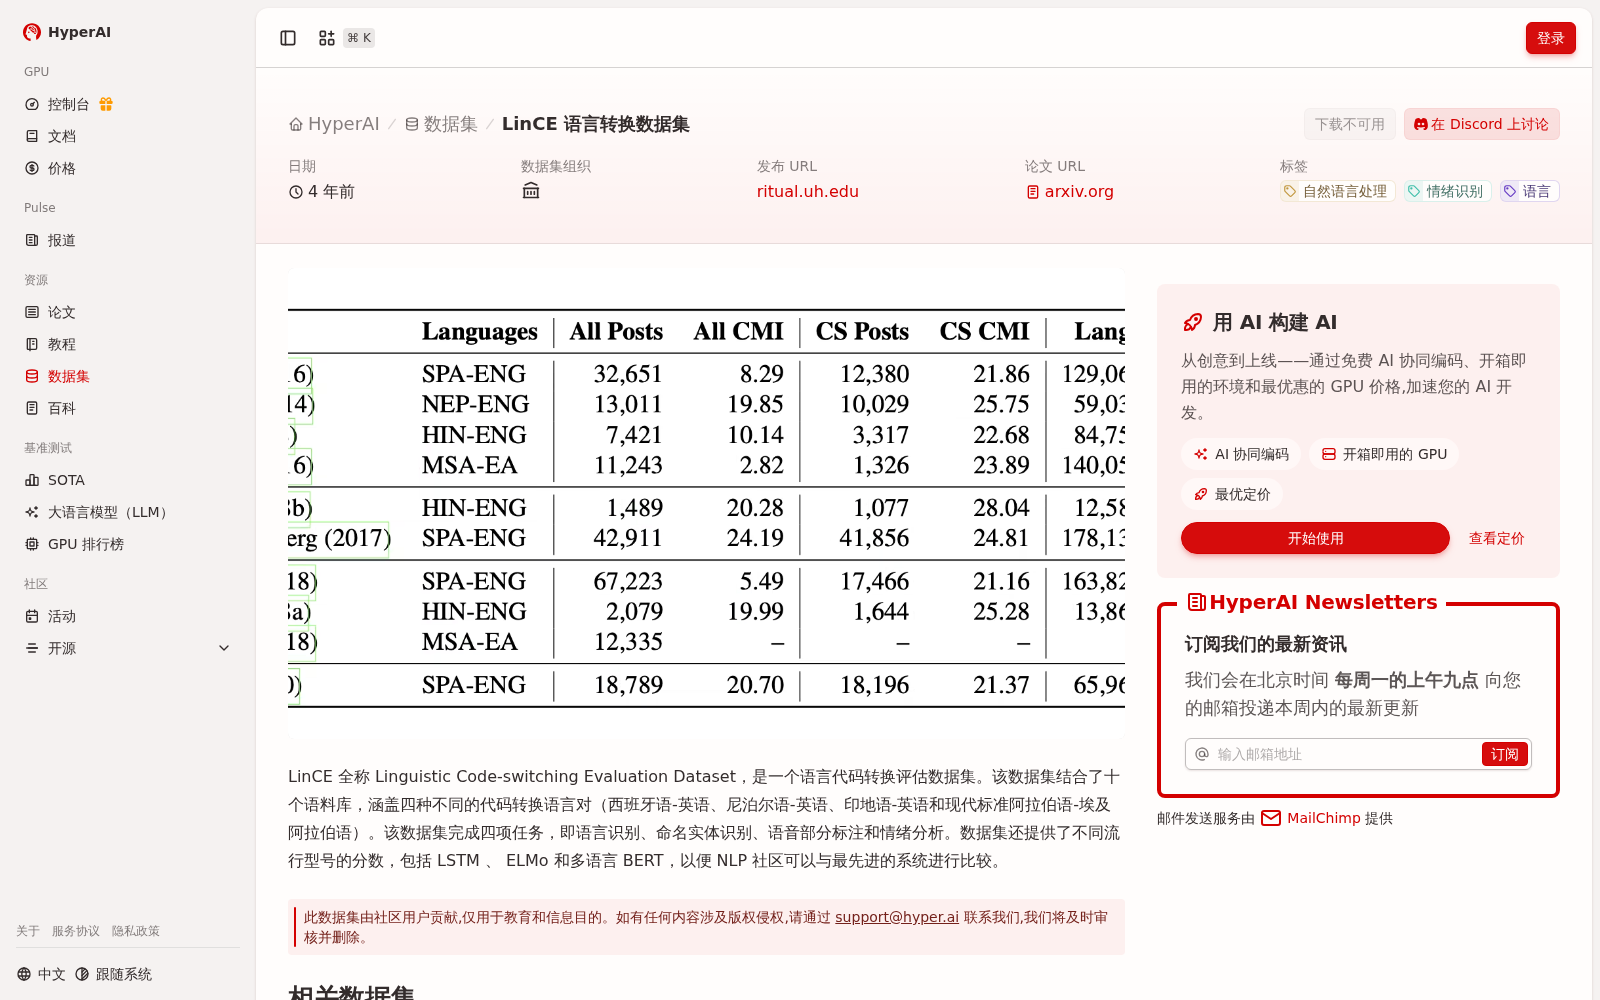
Task: Click the AI 协同编码 chip
Action: (x=1241, y=454)
